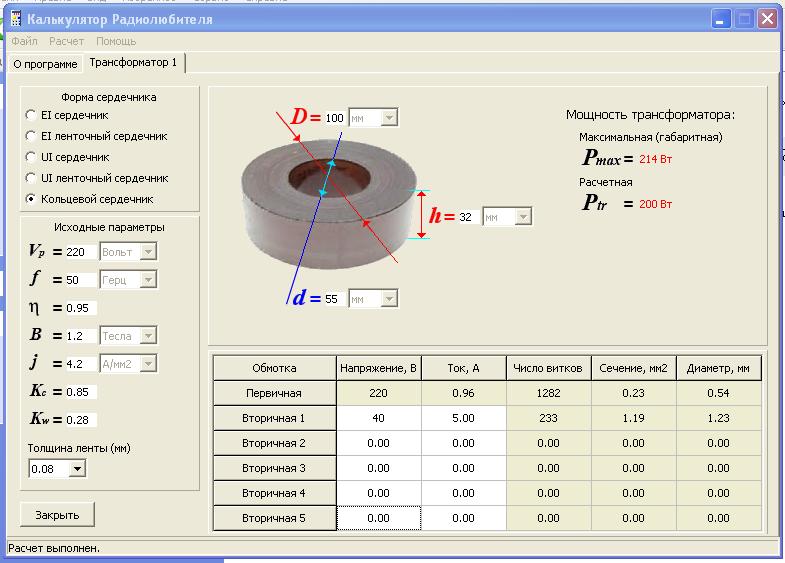
Task: Click Вторичная 1 cross-section 1.19
Action: click(x=633, y=418)
